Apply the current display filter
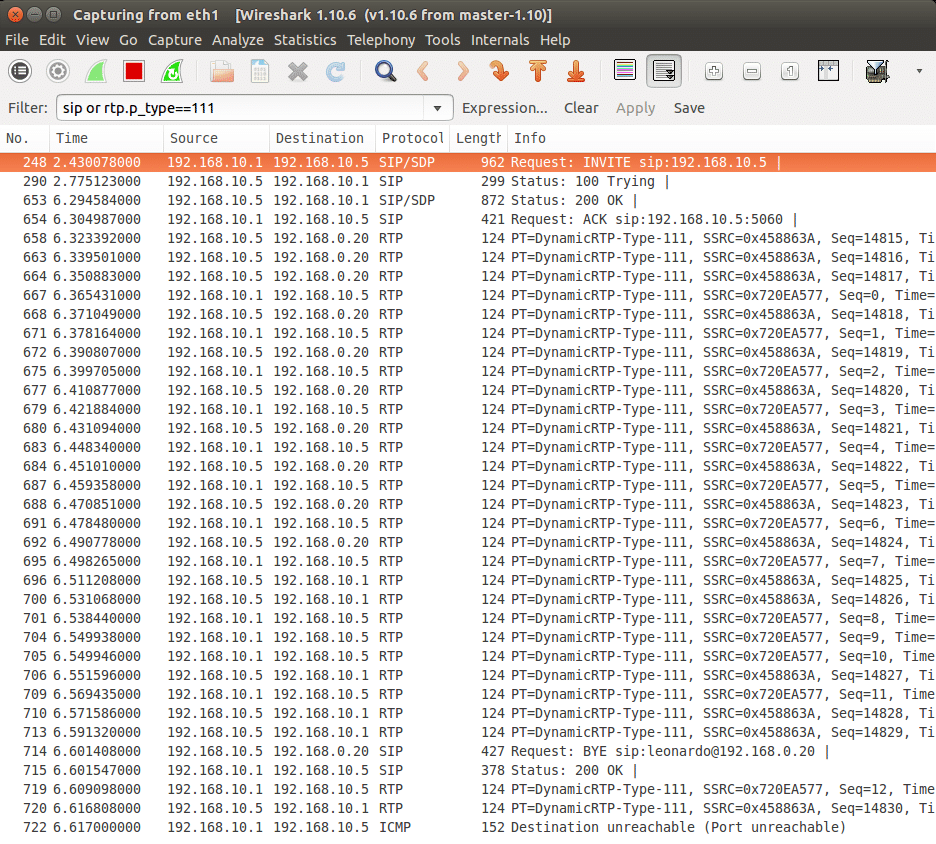 coord(636,107)
